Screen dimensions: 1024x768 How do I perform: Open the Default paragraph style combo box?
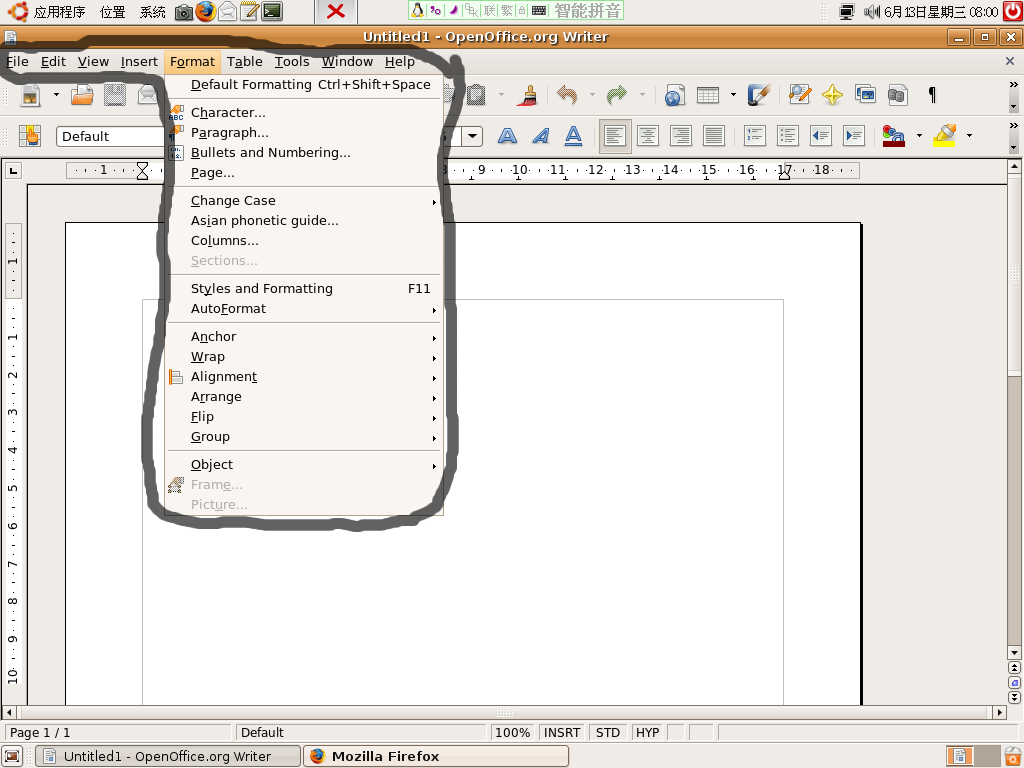[x=110, y=136]
